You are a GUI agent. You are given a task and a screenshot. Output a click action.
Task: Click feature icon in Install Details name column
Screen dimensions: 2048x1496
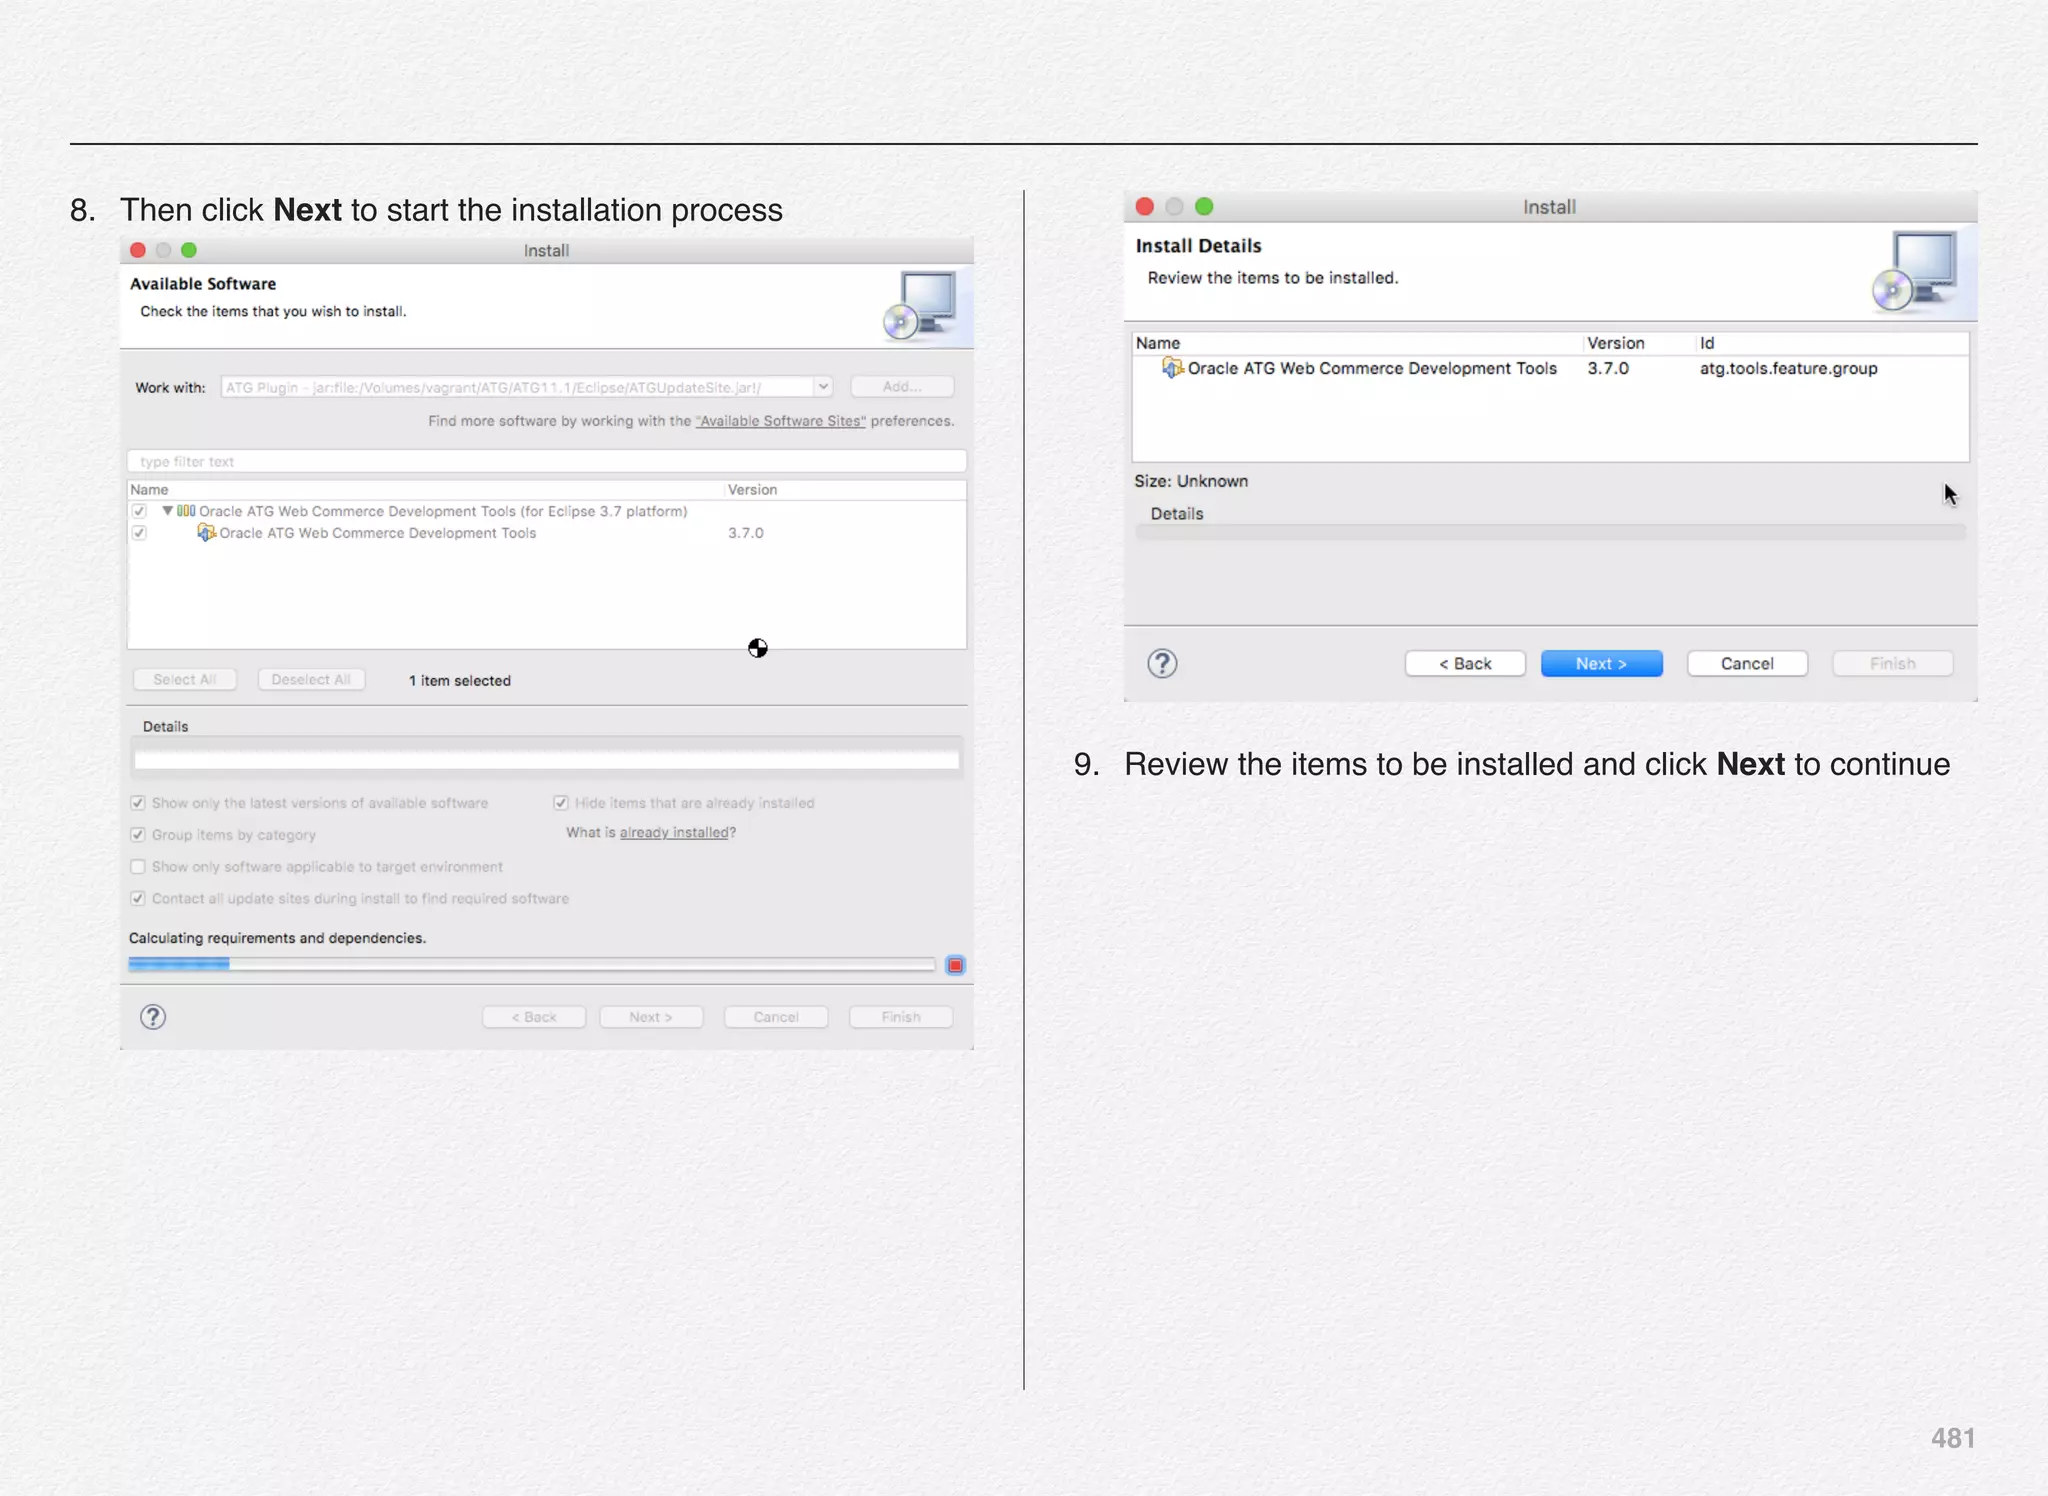coord(1172,368)
